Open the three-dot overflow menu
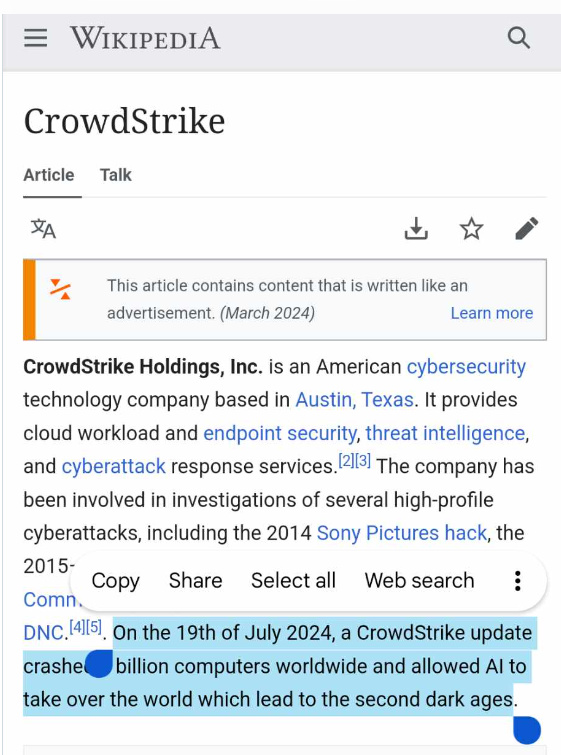This screenshot has height=755, width=561. [518, 581]
